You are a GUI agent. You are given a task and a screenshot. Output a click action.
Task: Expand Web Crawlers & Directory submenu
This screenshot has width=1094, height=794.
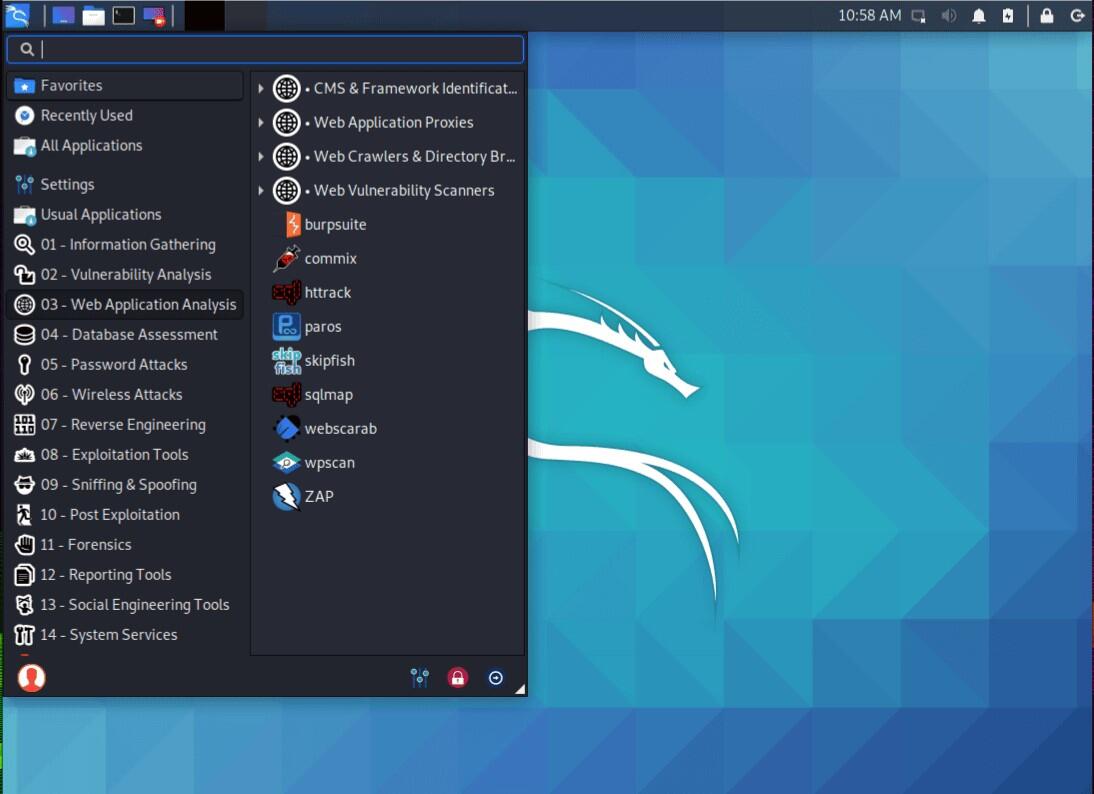(414, 157)
